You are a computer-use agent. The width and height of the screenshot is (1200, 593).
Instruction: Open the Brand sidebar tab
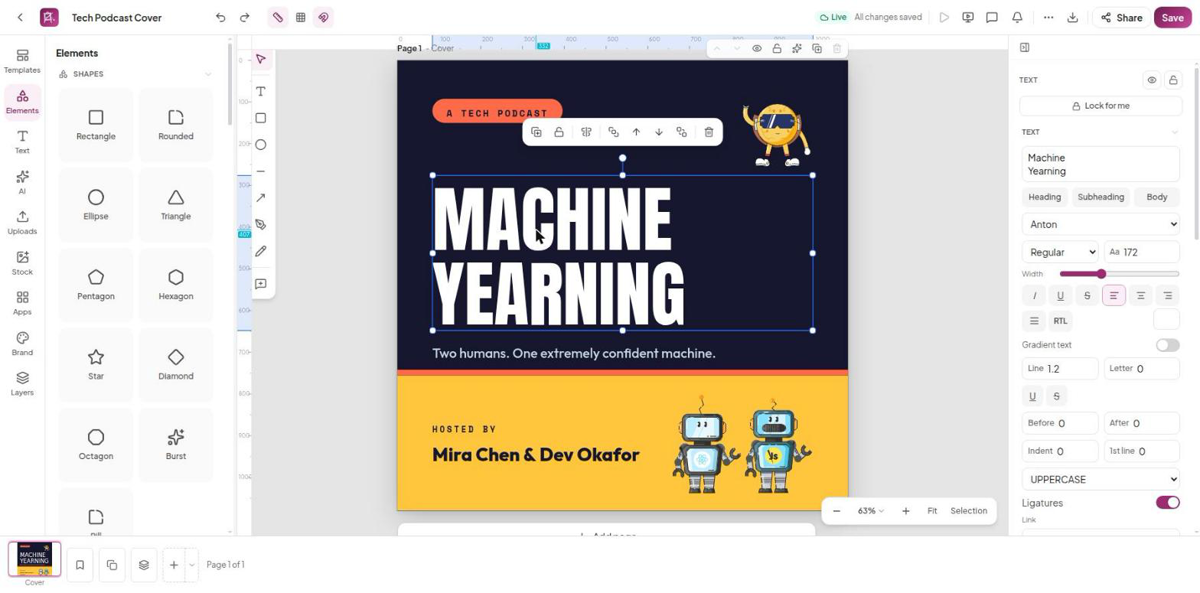[x=22, y=343]
